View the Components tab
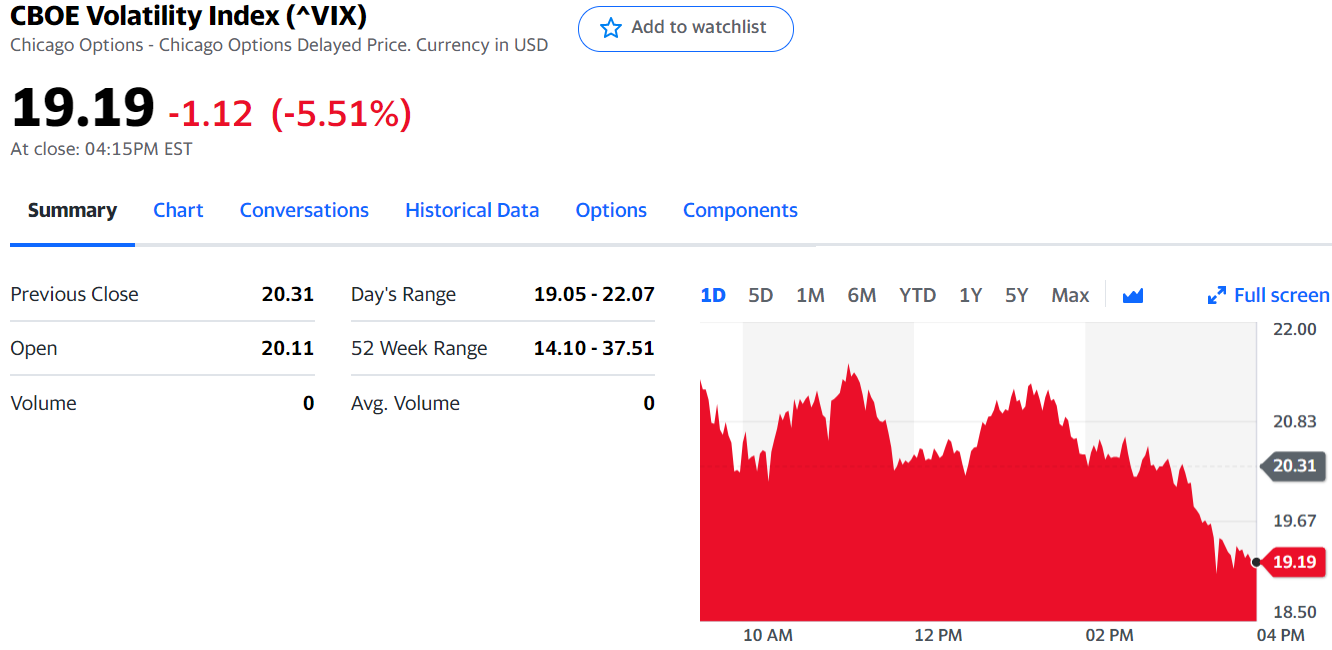The image size is (1332, 650). (x=740, y=210)
